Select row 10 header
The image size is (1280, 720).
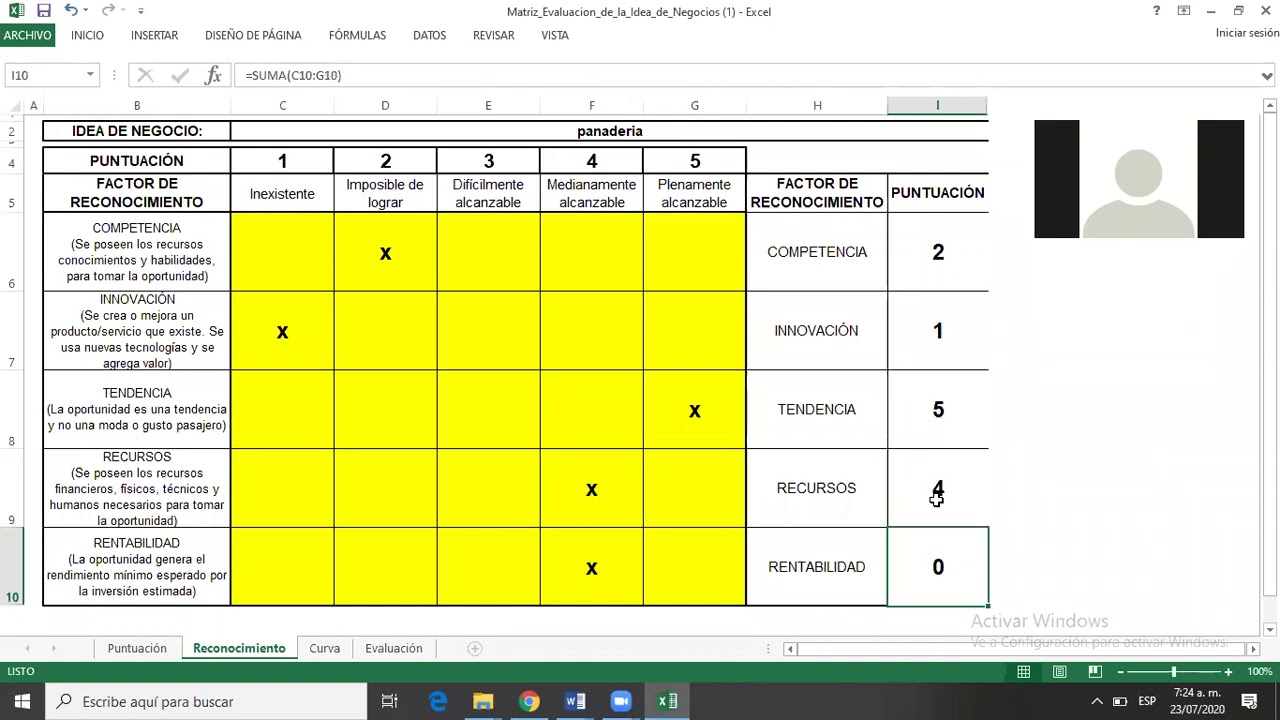[x=12, y=567]
